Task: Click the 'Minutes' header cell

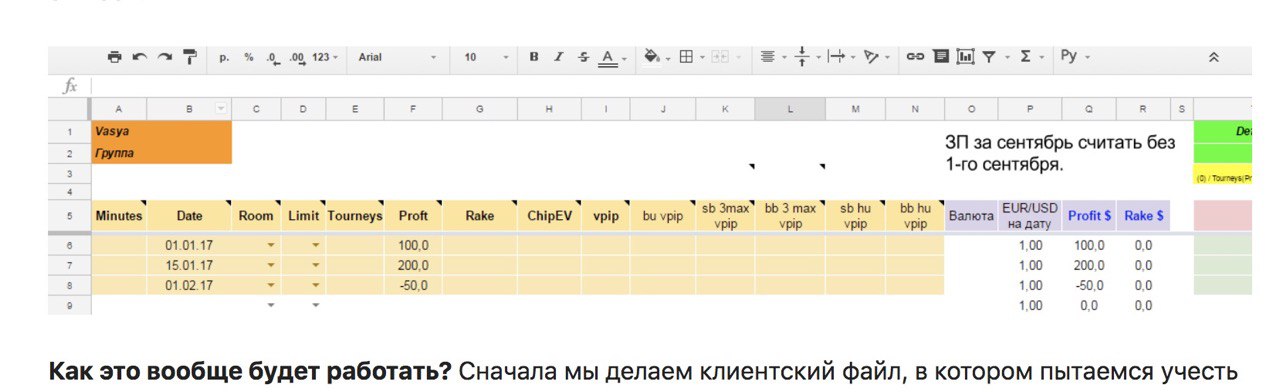Action: point(119,215)
